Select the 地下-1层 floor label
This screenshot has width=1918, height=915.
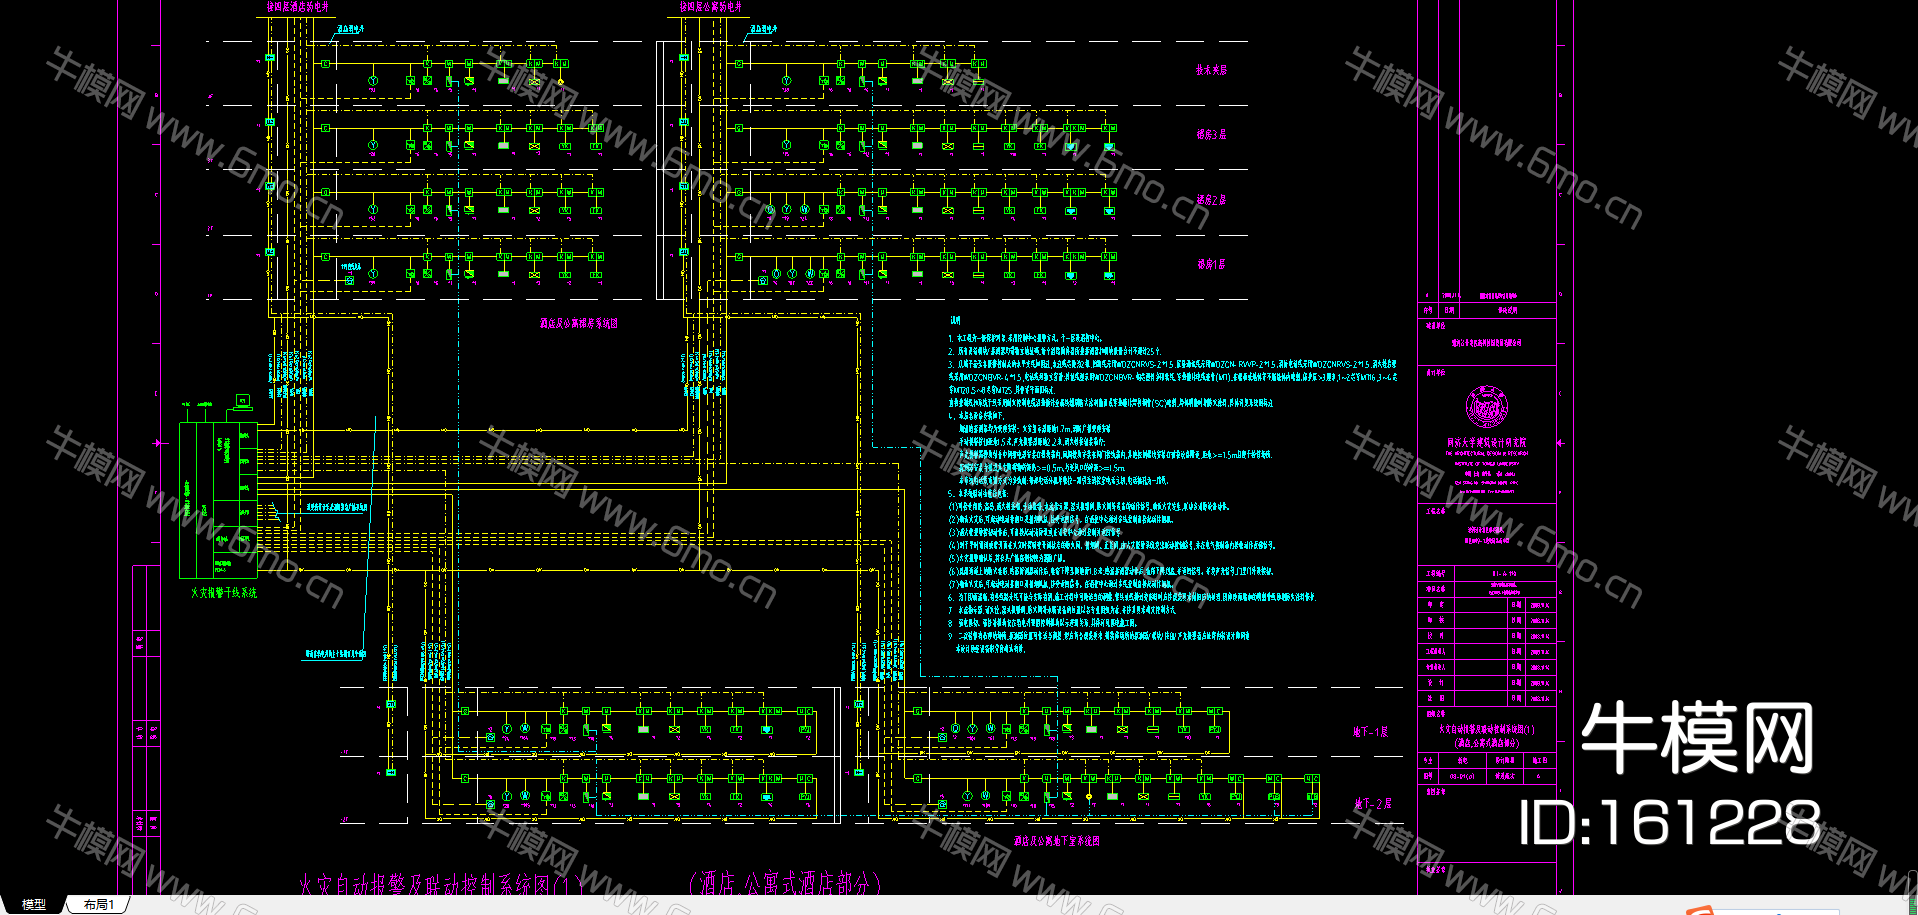(1371, 732)
